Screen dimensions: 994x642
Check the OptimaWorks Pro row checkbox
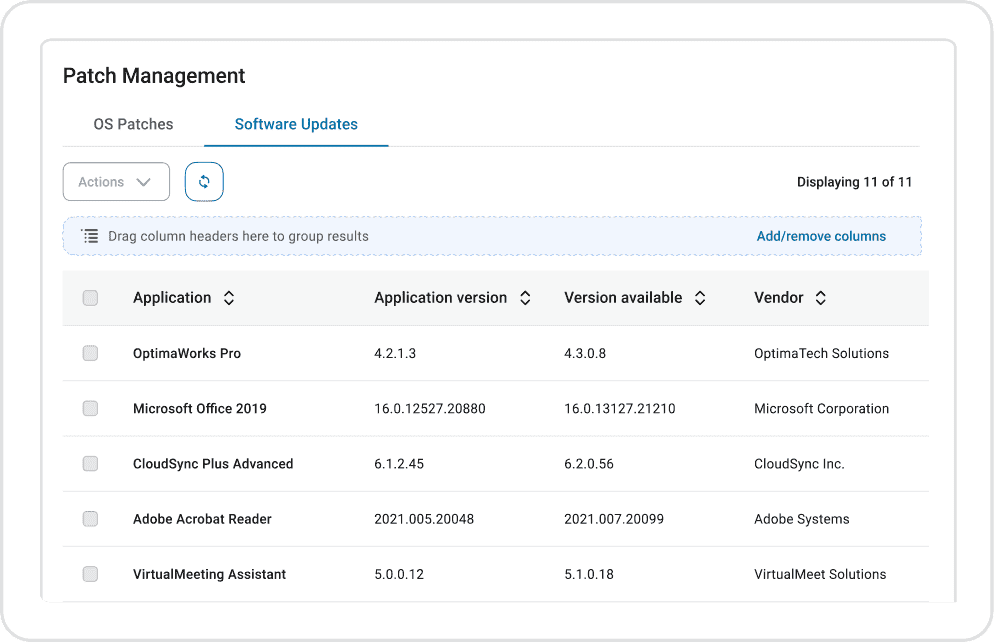[x=90, y=353]
